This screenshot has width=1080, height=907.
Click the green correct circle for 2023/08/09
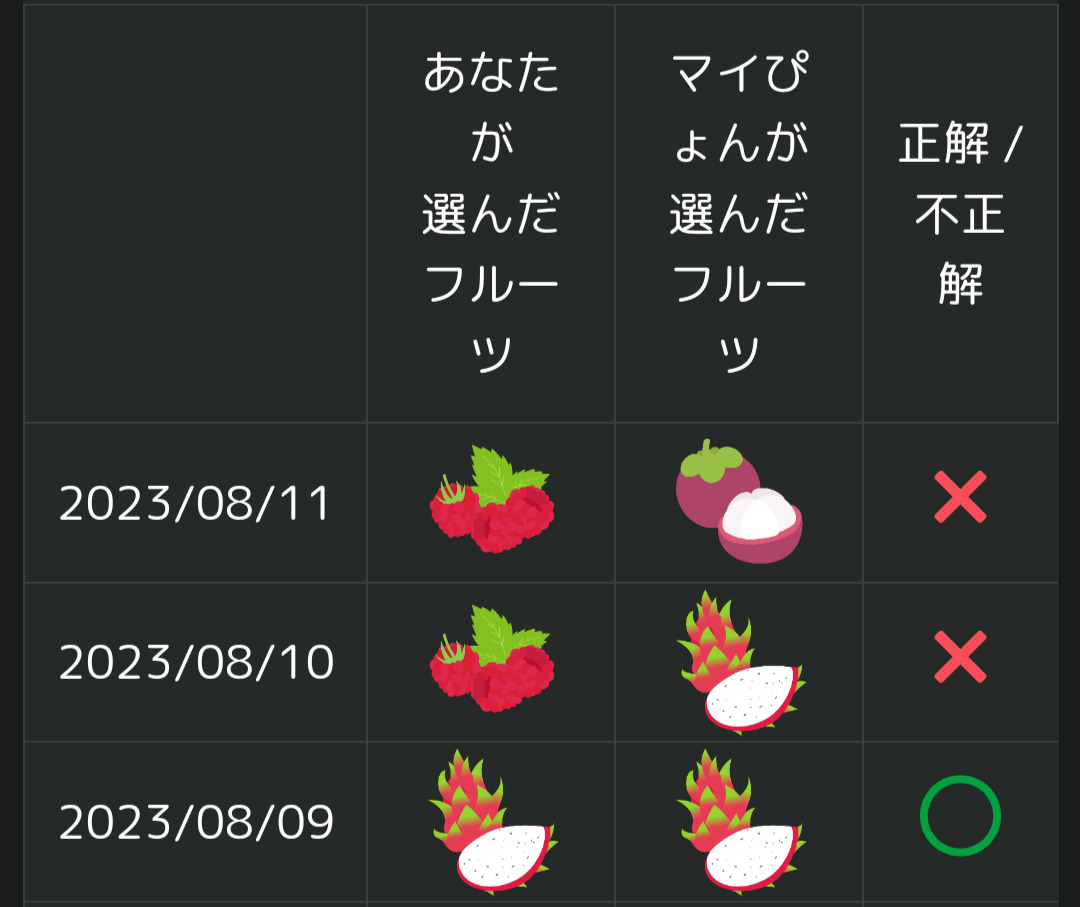[x=960, y=816]
